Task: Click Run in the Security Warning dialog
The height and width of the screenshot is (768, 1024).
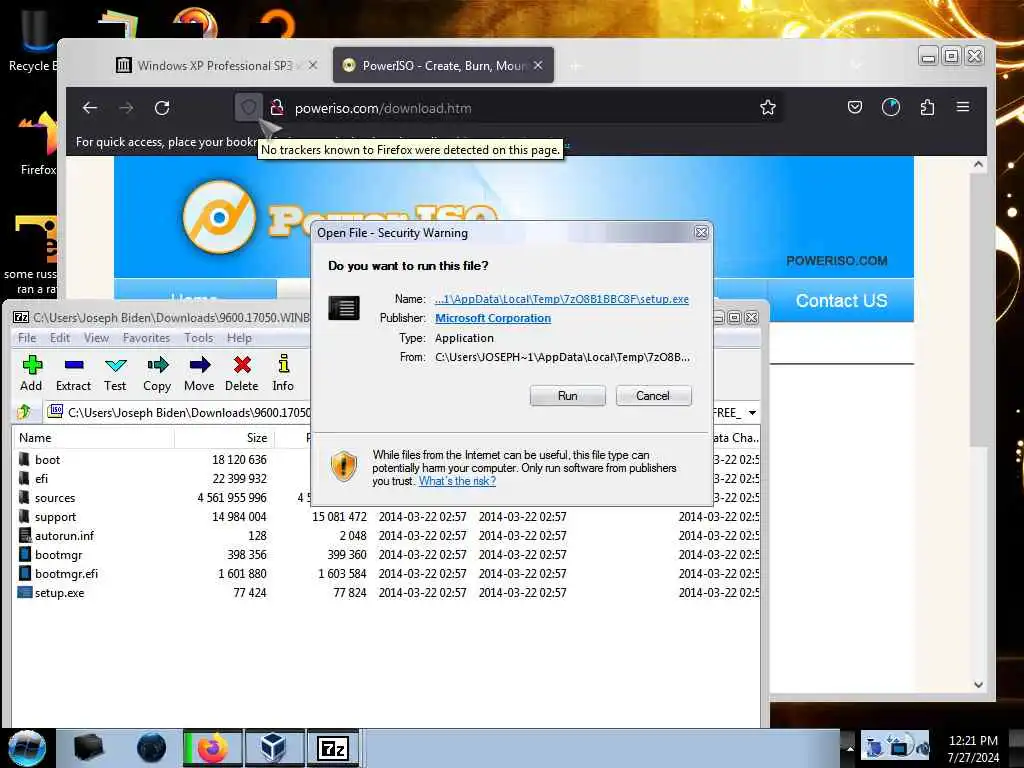Action: [x=568, y=396]
